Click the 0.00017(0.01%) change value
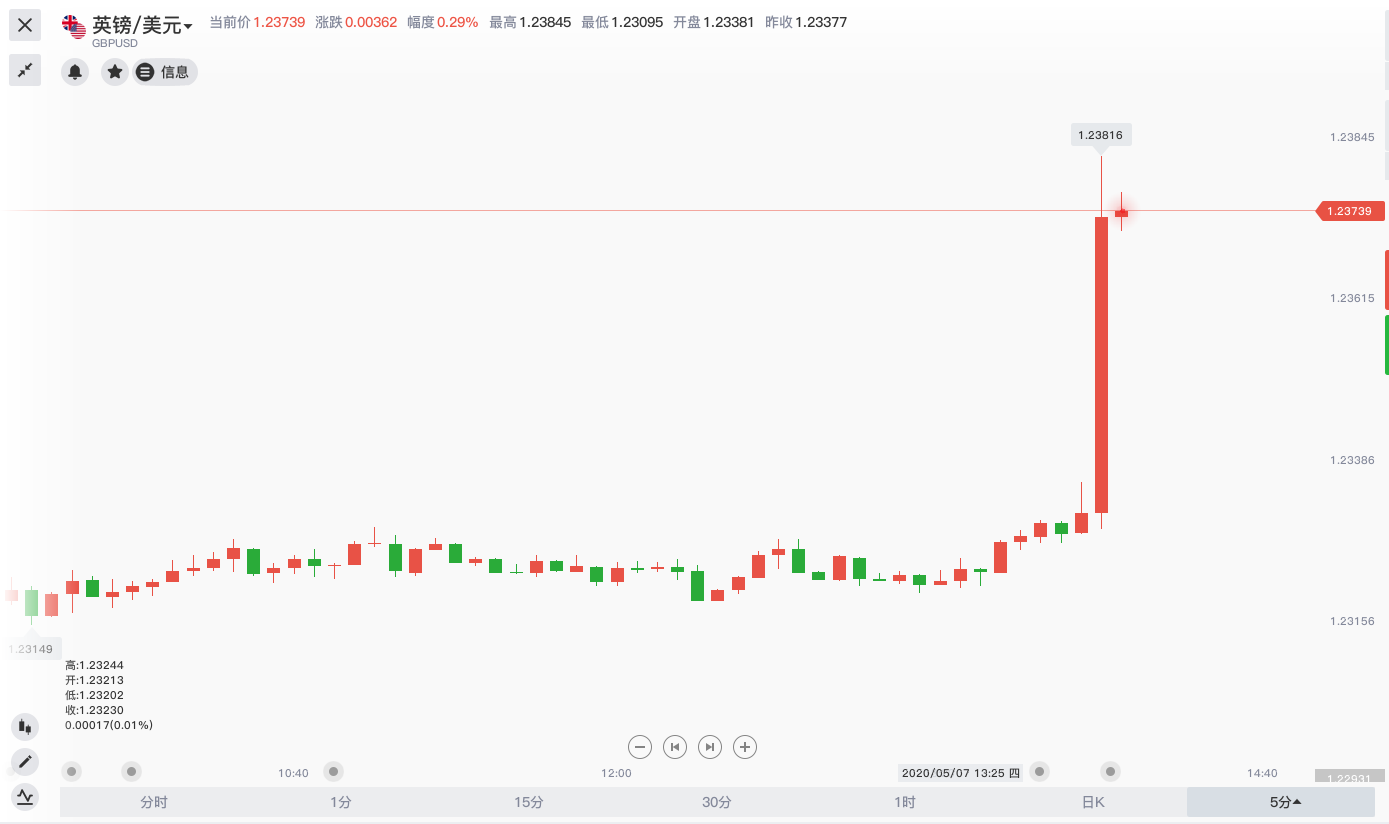Viewport: 1389px width, 824px height. click(x=109, y=725)
